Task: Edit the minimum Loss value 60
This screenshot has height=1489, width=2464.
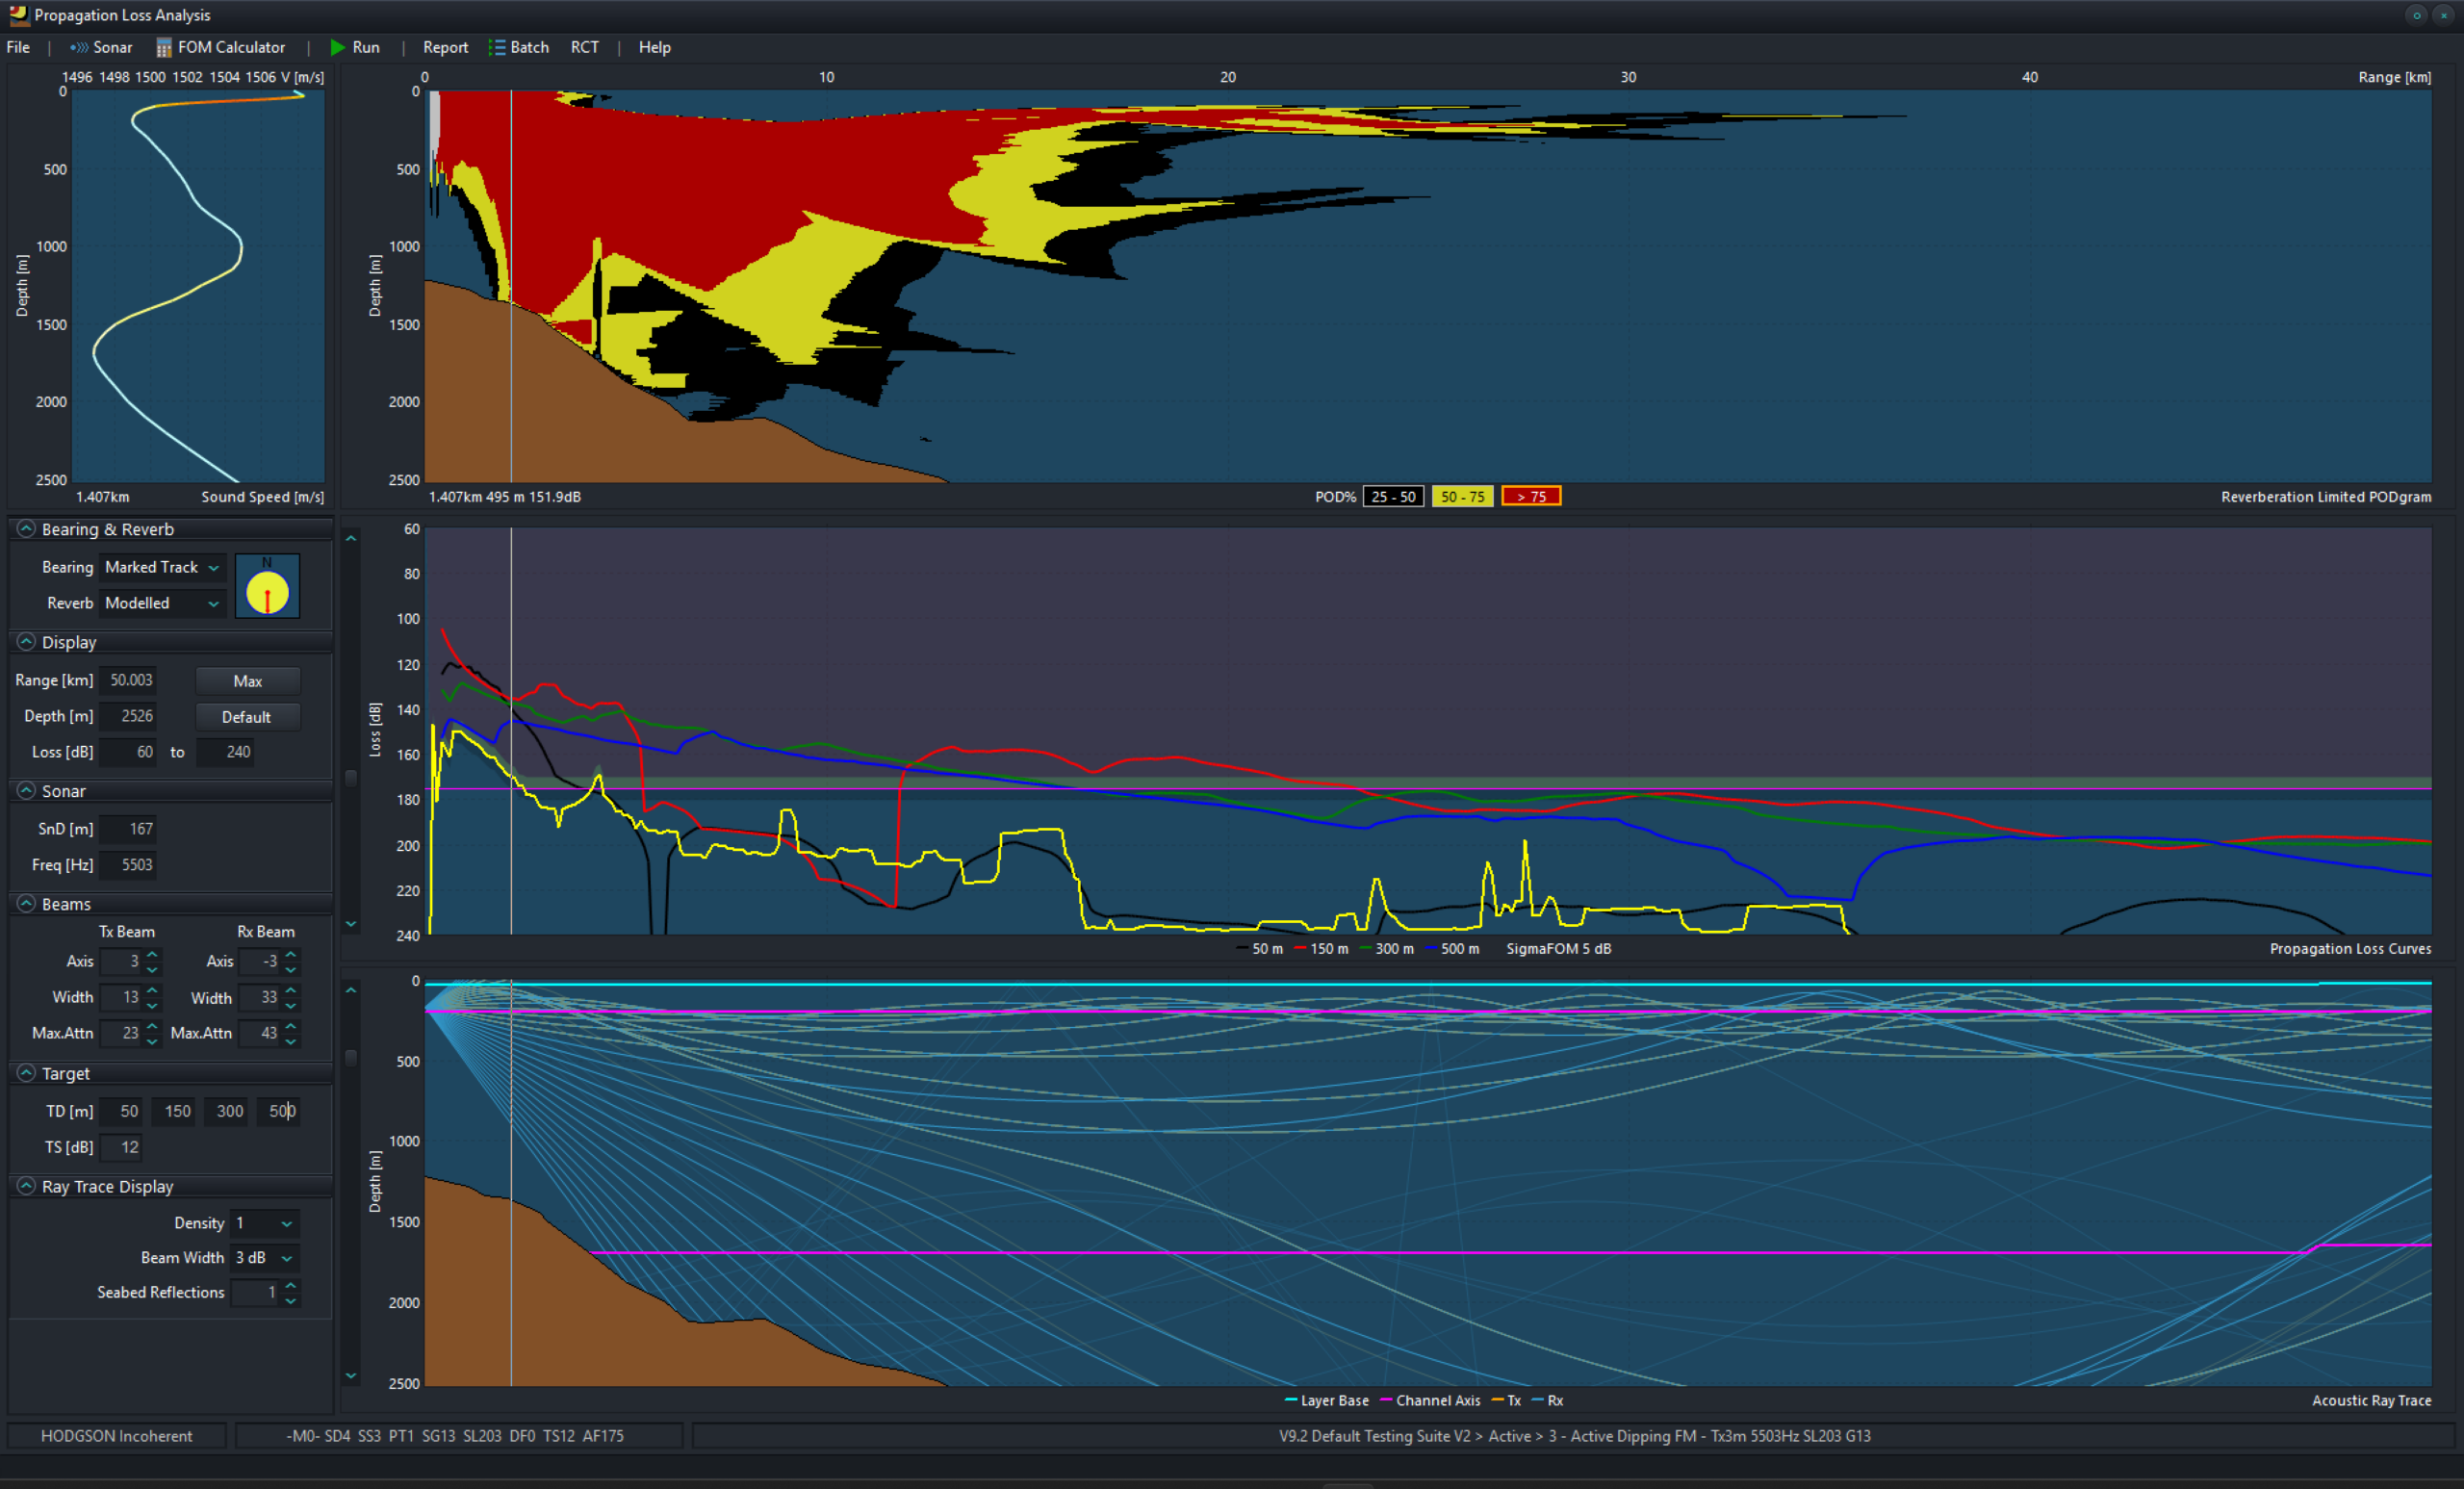Action: point(129,752)
